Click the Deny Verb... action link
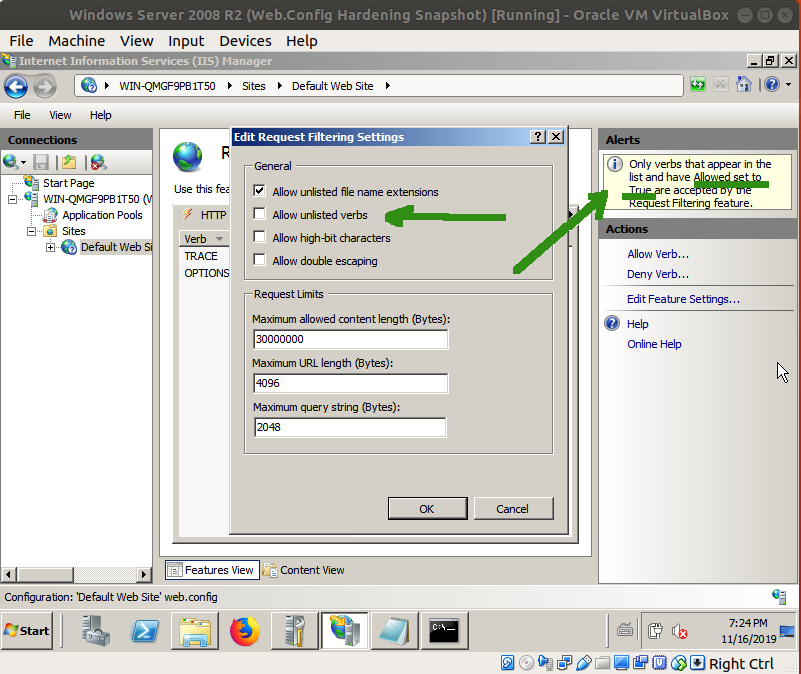Viewport: 801px width, 674px height. (658, 274)
